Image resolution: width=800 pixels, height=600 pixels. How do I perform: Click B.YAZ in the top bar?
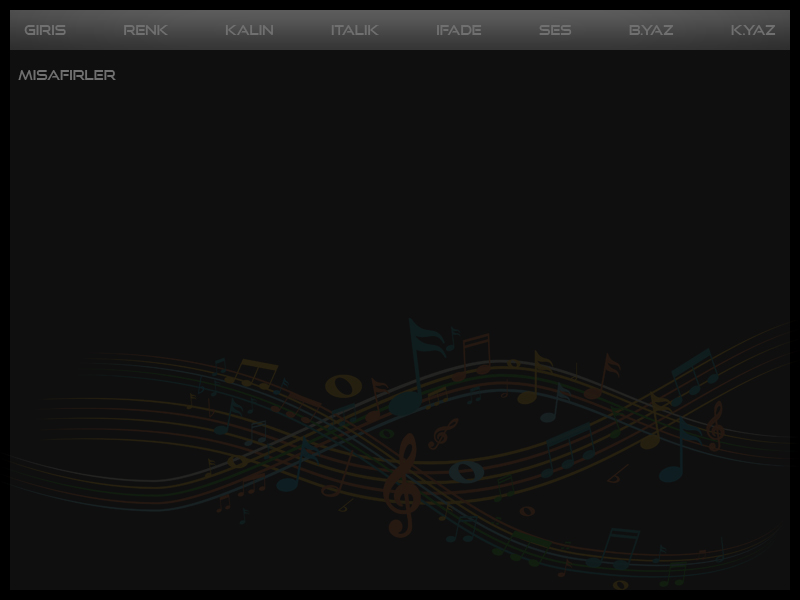651,30
